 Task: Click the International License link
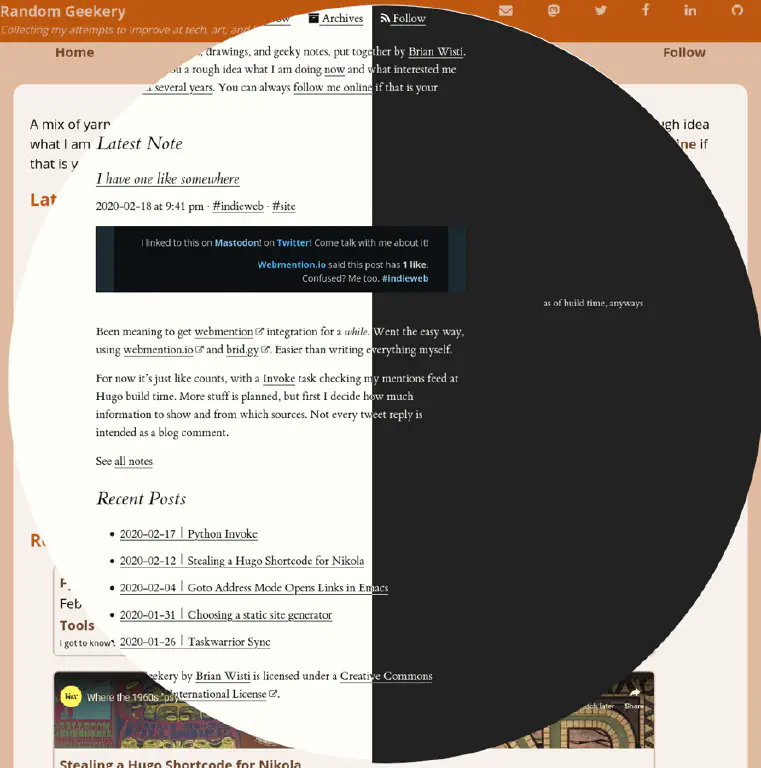(x=223, y=694)
